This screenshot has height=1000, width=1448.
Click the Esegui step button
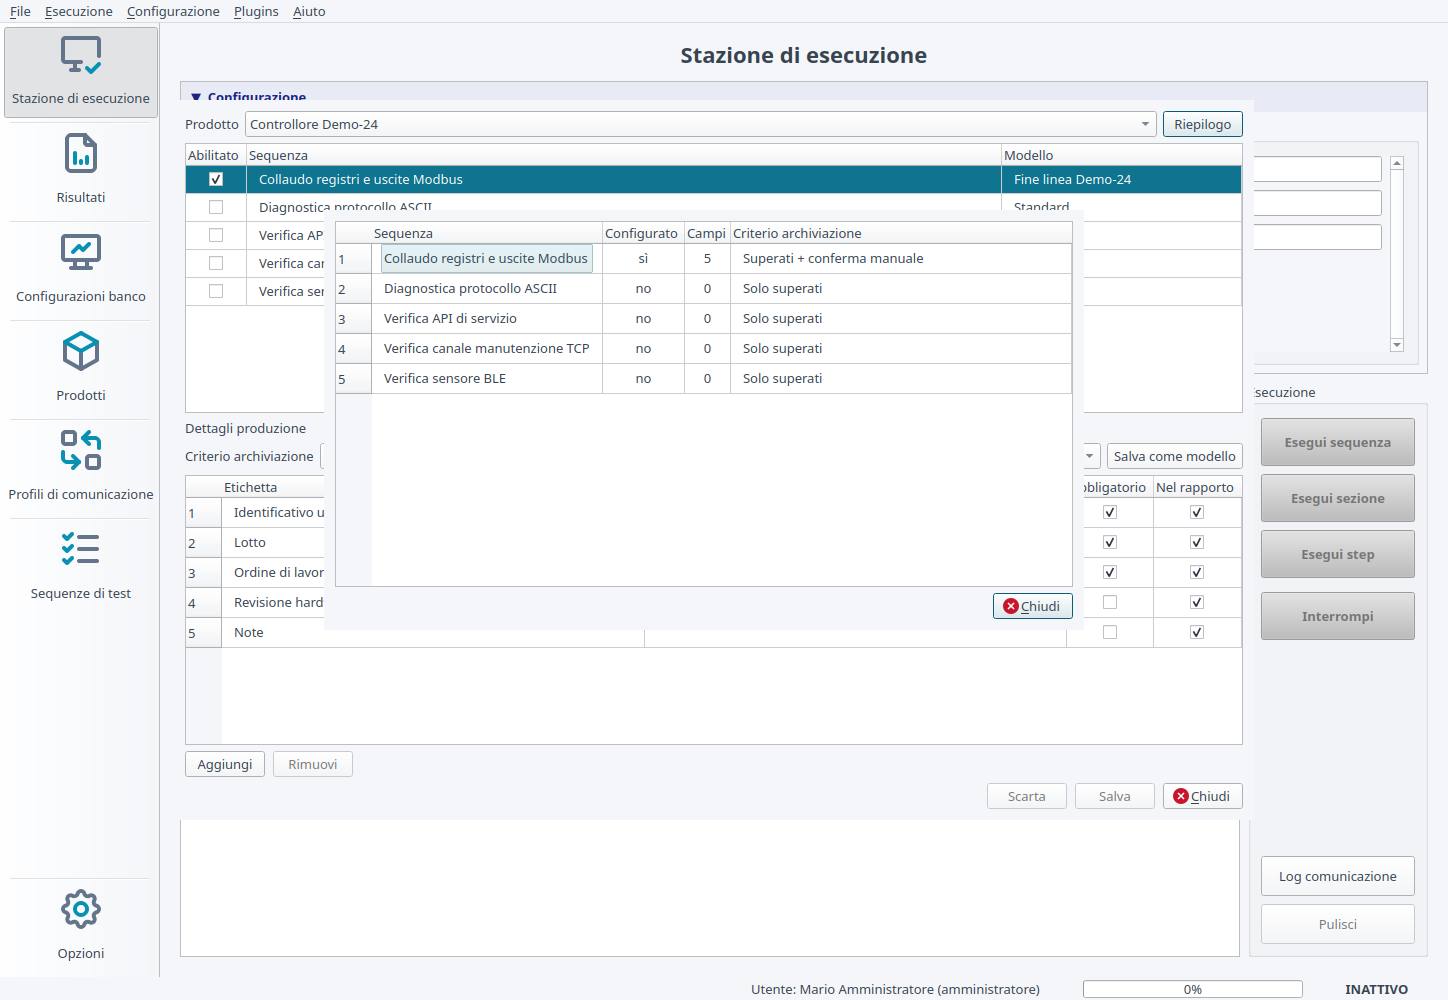tap(1338, 554)
